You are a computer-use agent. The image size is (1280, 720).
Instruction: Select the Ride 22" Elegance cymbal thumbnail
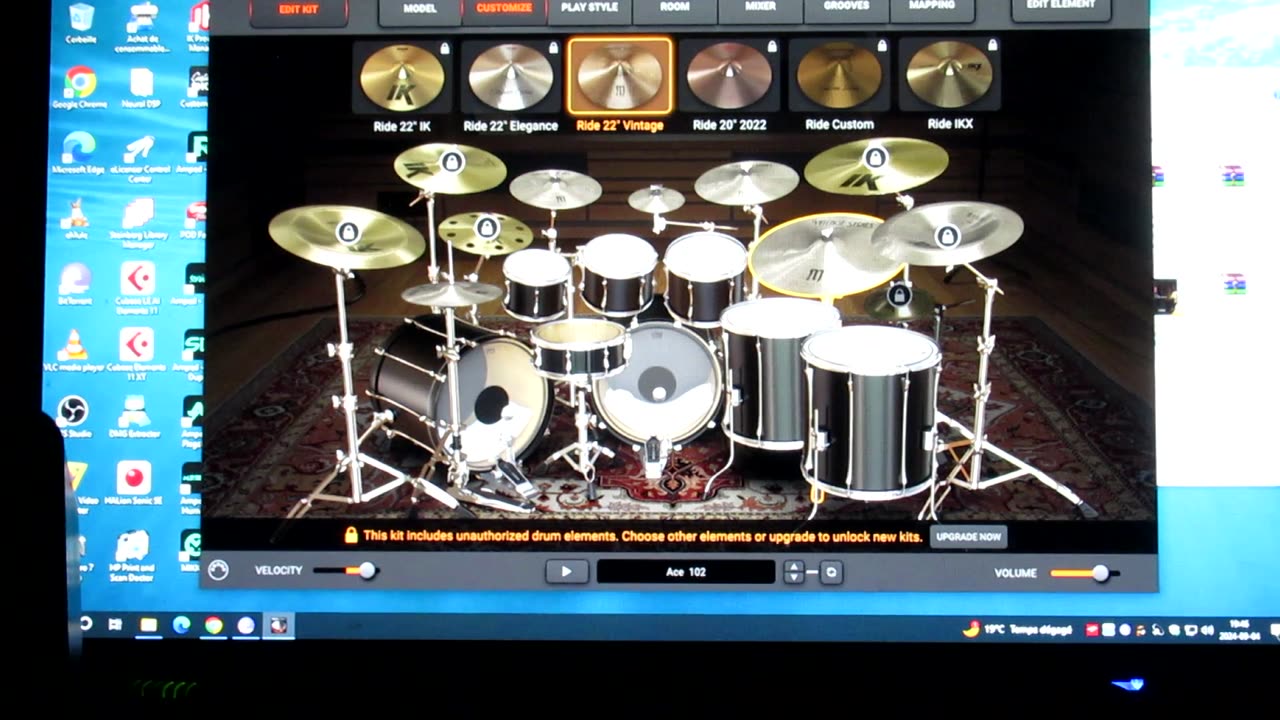[510, 77]
